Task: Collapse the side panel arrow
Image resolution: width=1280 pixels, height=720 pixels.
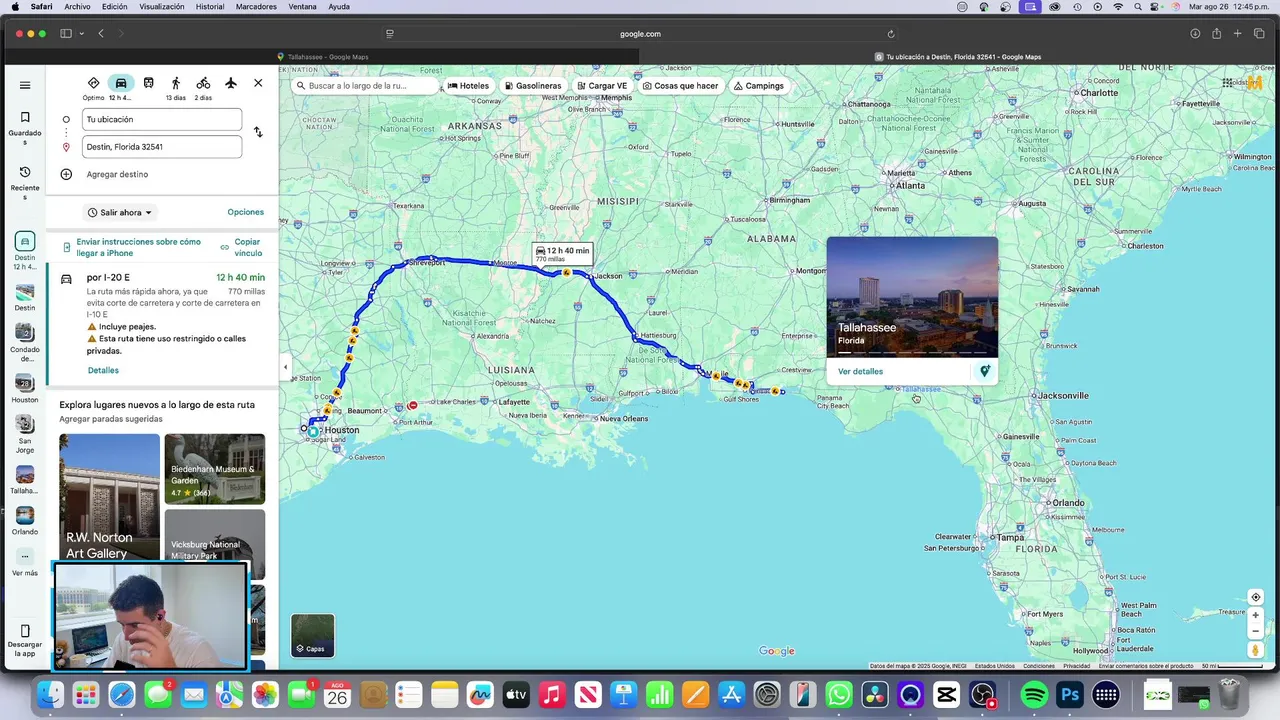Action: pyautogui.click(x=285, y=367)
